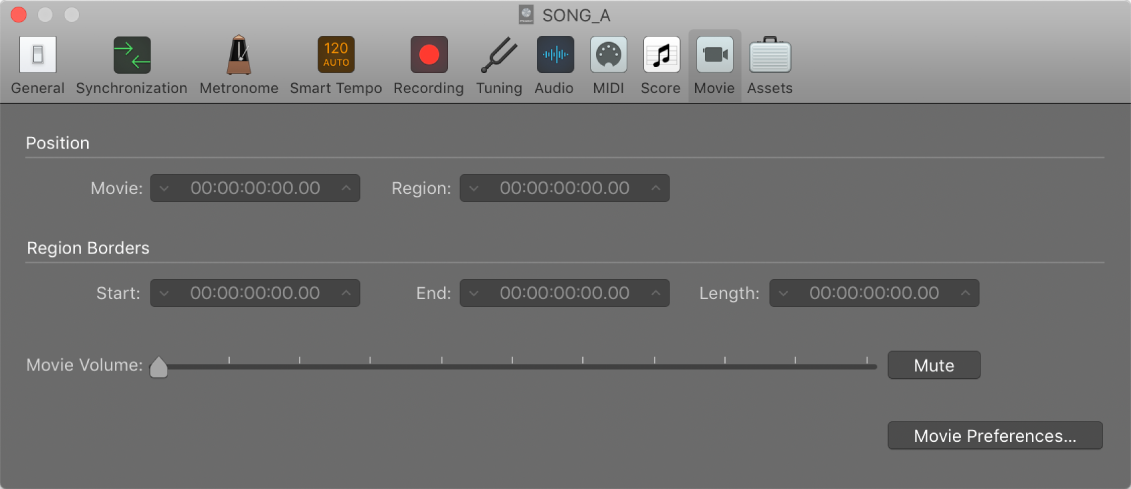
Task: Click the Movie tab label
Action: (x=714, y=88)
